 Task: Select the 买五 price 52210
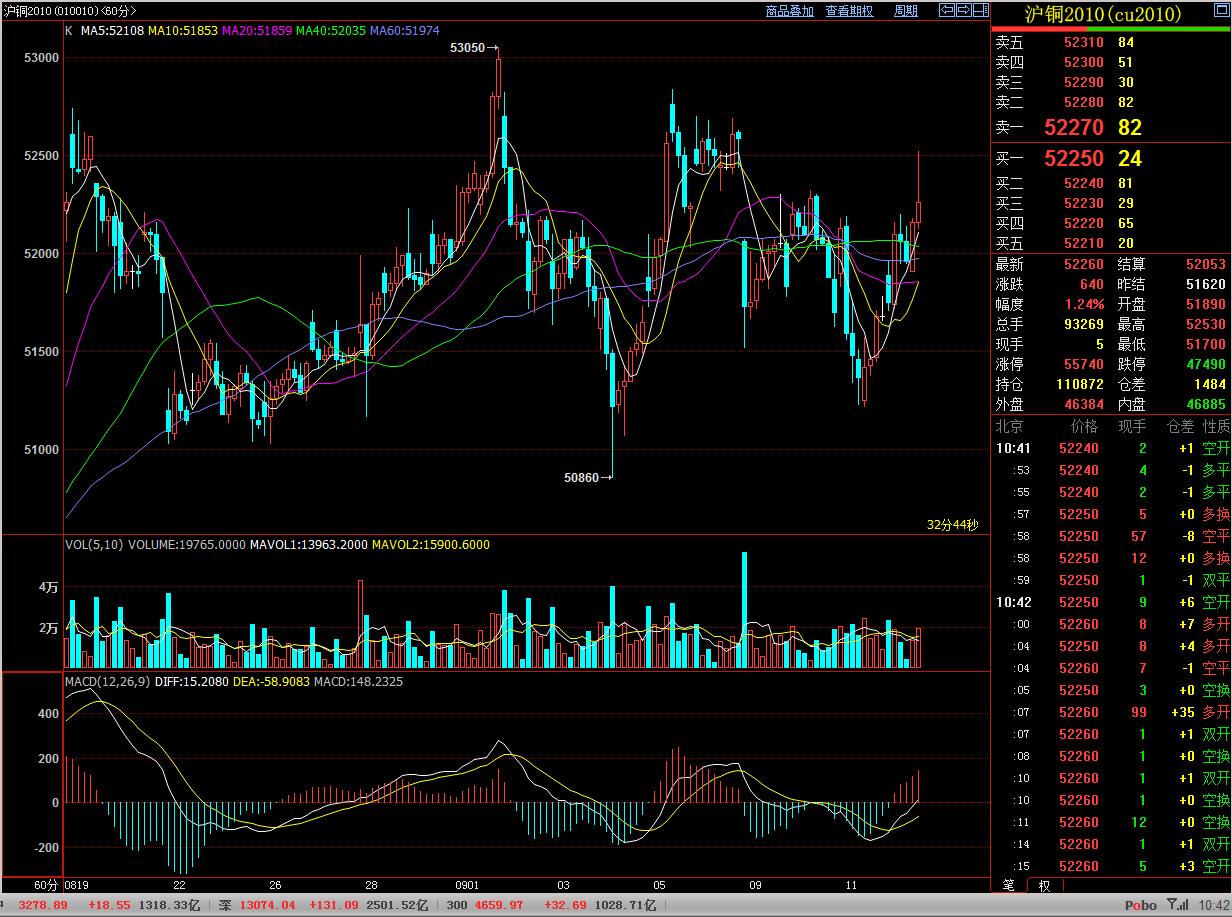pos(1084,243)
